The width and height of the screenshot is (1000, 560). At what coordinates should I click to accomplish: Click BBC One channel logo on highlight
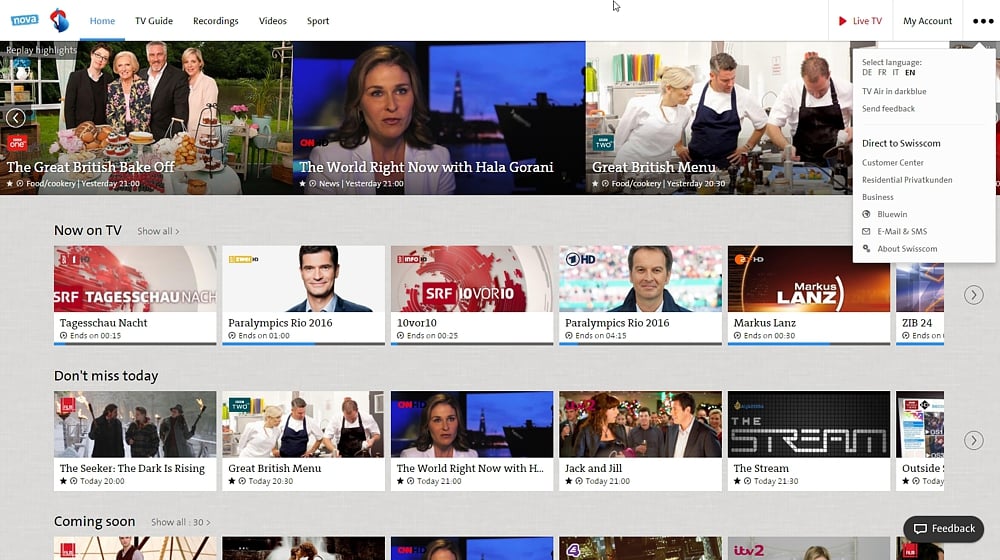(17, 143)
